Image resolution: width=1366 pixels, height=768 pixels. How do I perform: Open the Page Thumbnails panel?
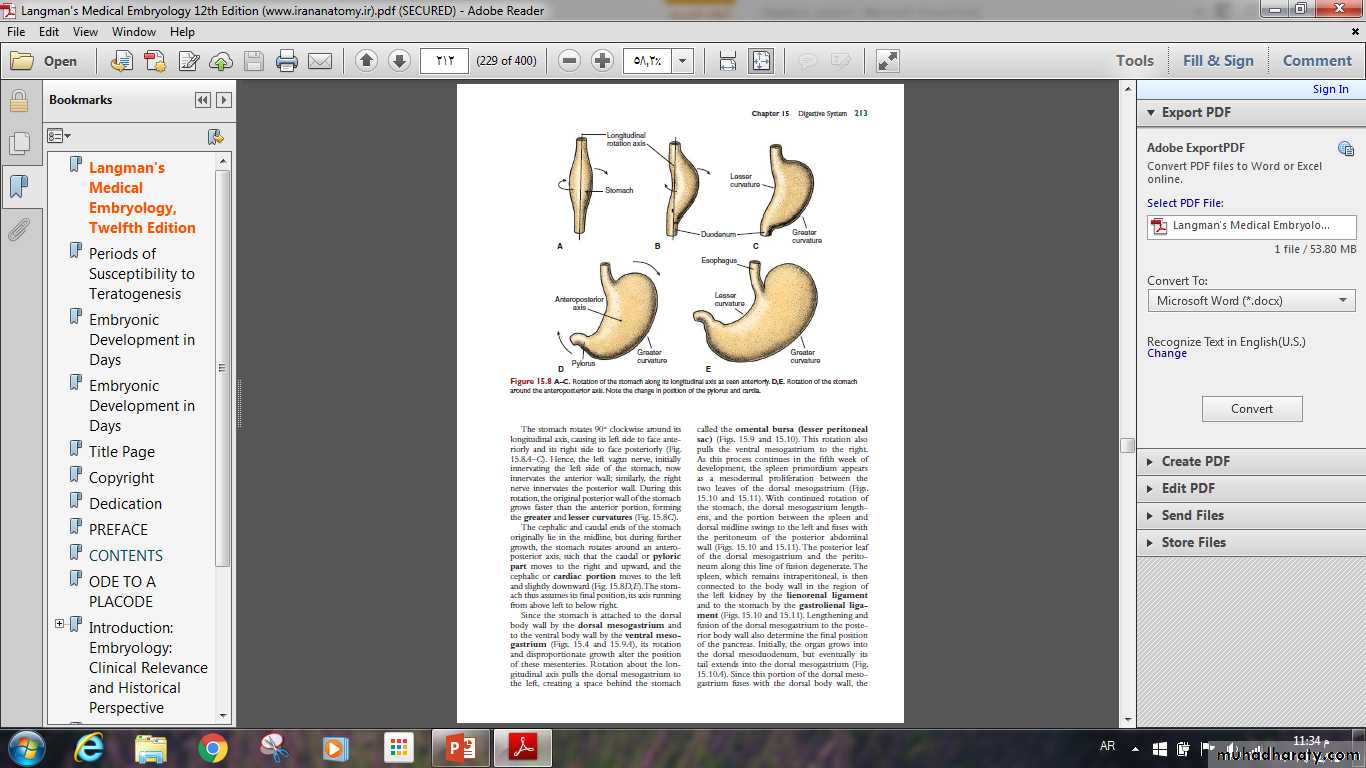tap(18, 144)
